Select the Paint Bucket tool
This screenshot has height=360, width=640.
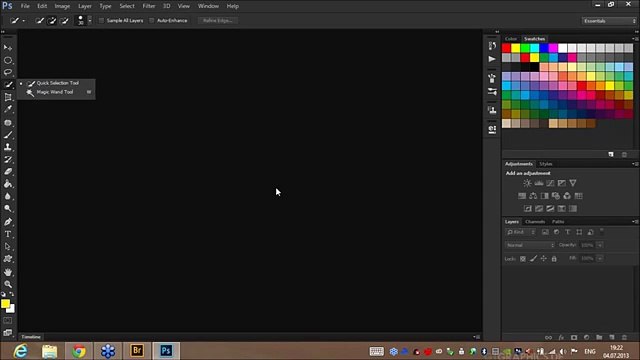[8, 184]
